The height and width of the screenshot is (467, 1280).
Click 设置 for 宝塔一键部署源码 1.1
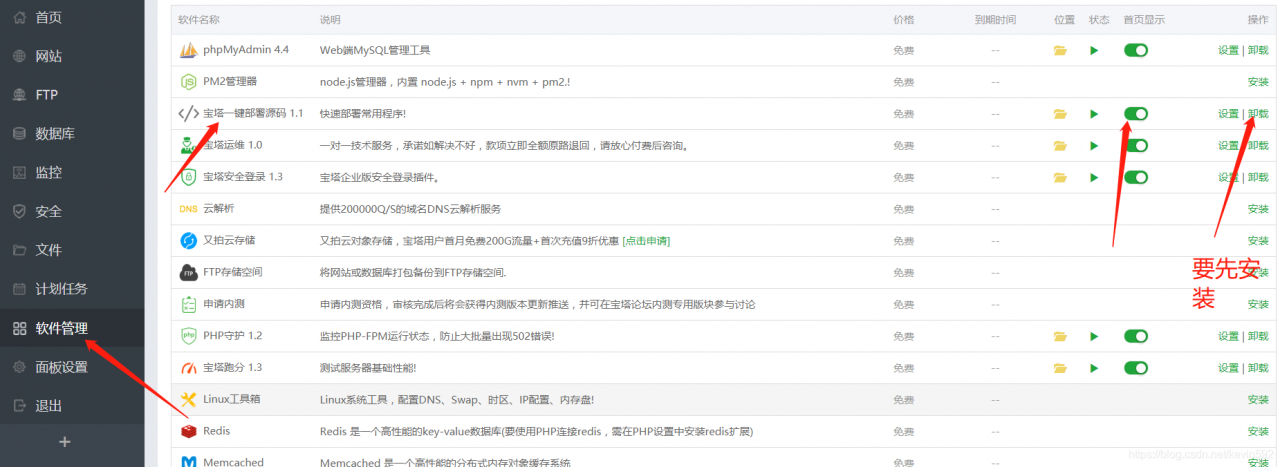coord(1228,114)
